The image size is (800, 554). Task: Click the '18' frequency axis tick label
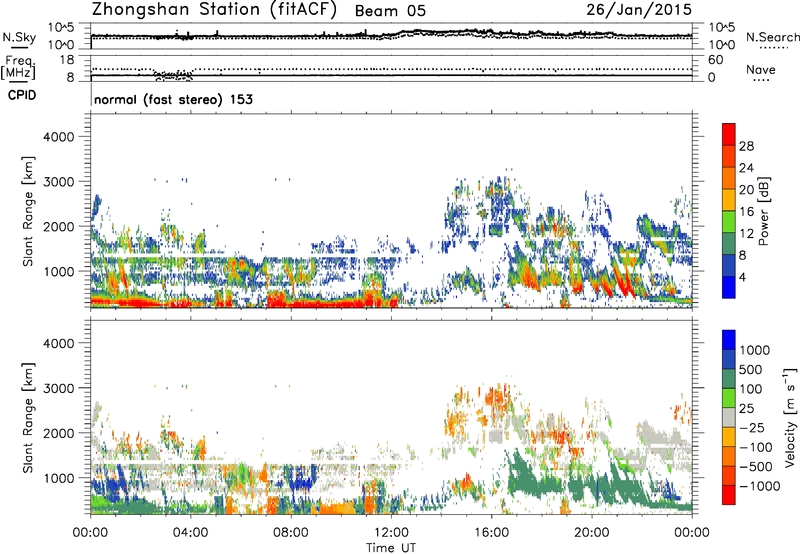pyautogui.click(x=66, y=60)
